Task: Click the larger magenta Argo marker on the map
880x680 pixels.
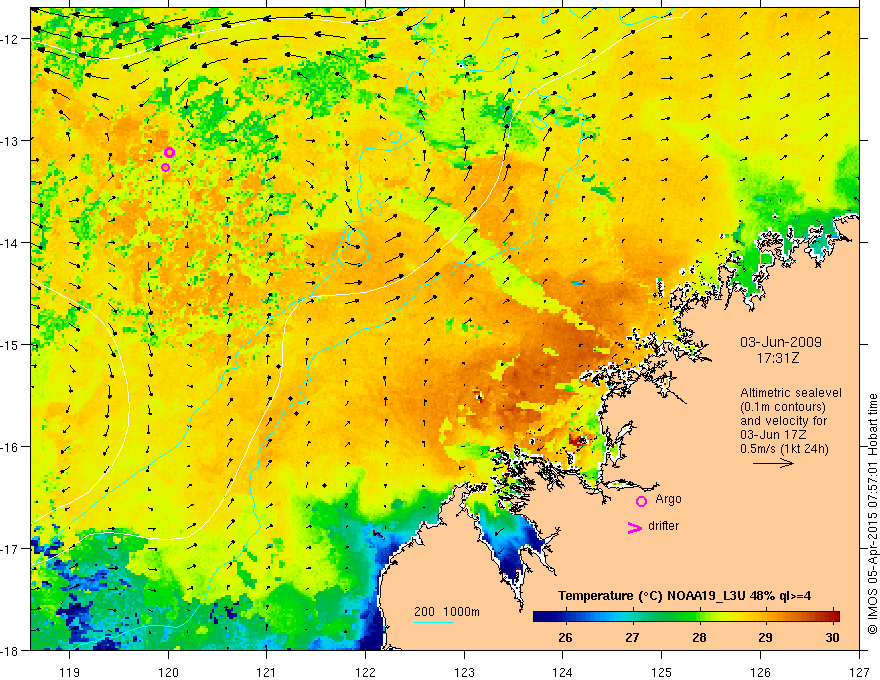Action: click(169, 153)
